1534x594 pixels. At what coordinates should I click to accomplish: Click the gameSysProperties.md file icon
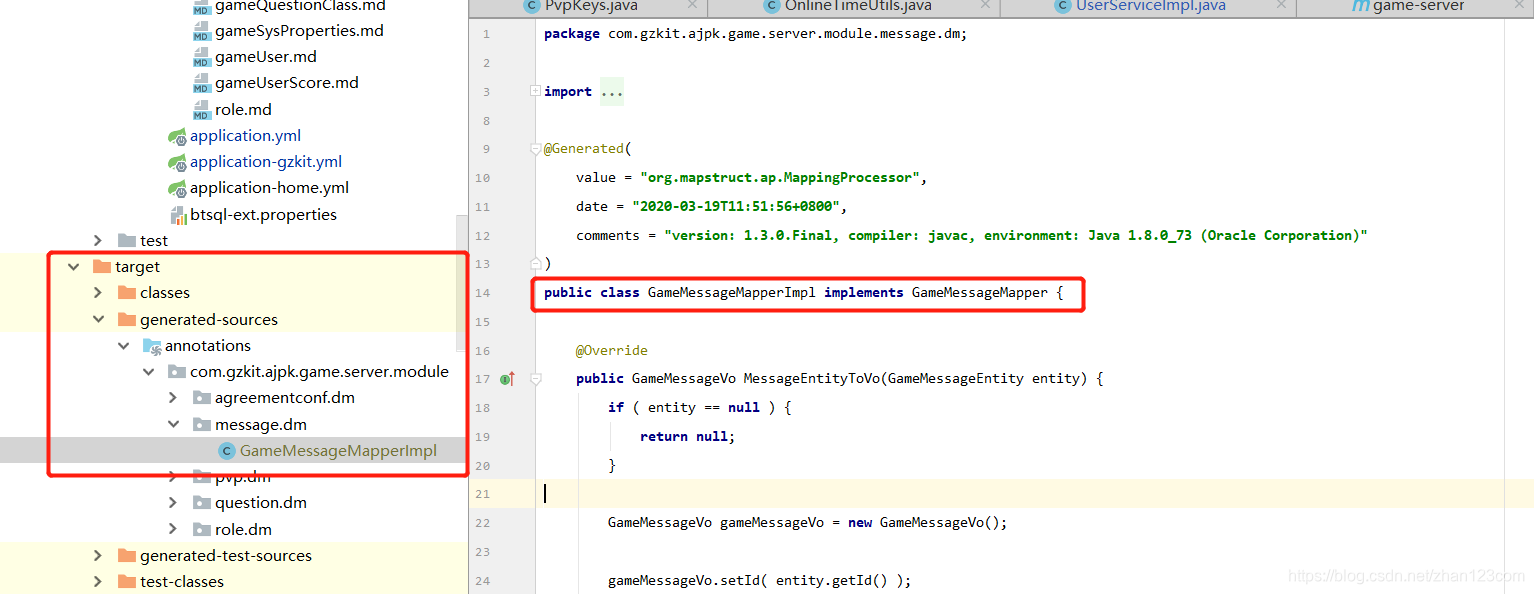tap(202, 31)
